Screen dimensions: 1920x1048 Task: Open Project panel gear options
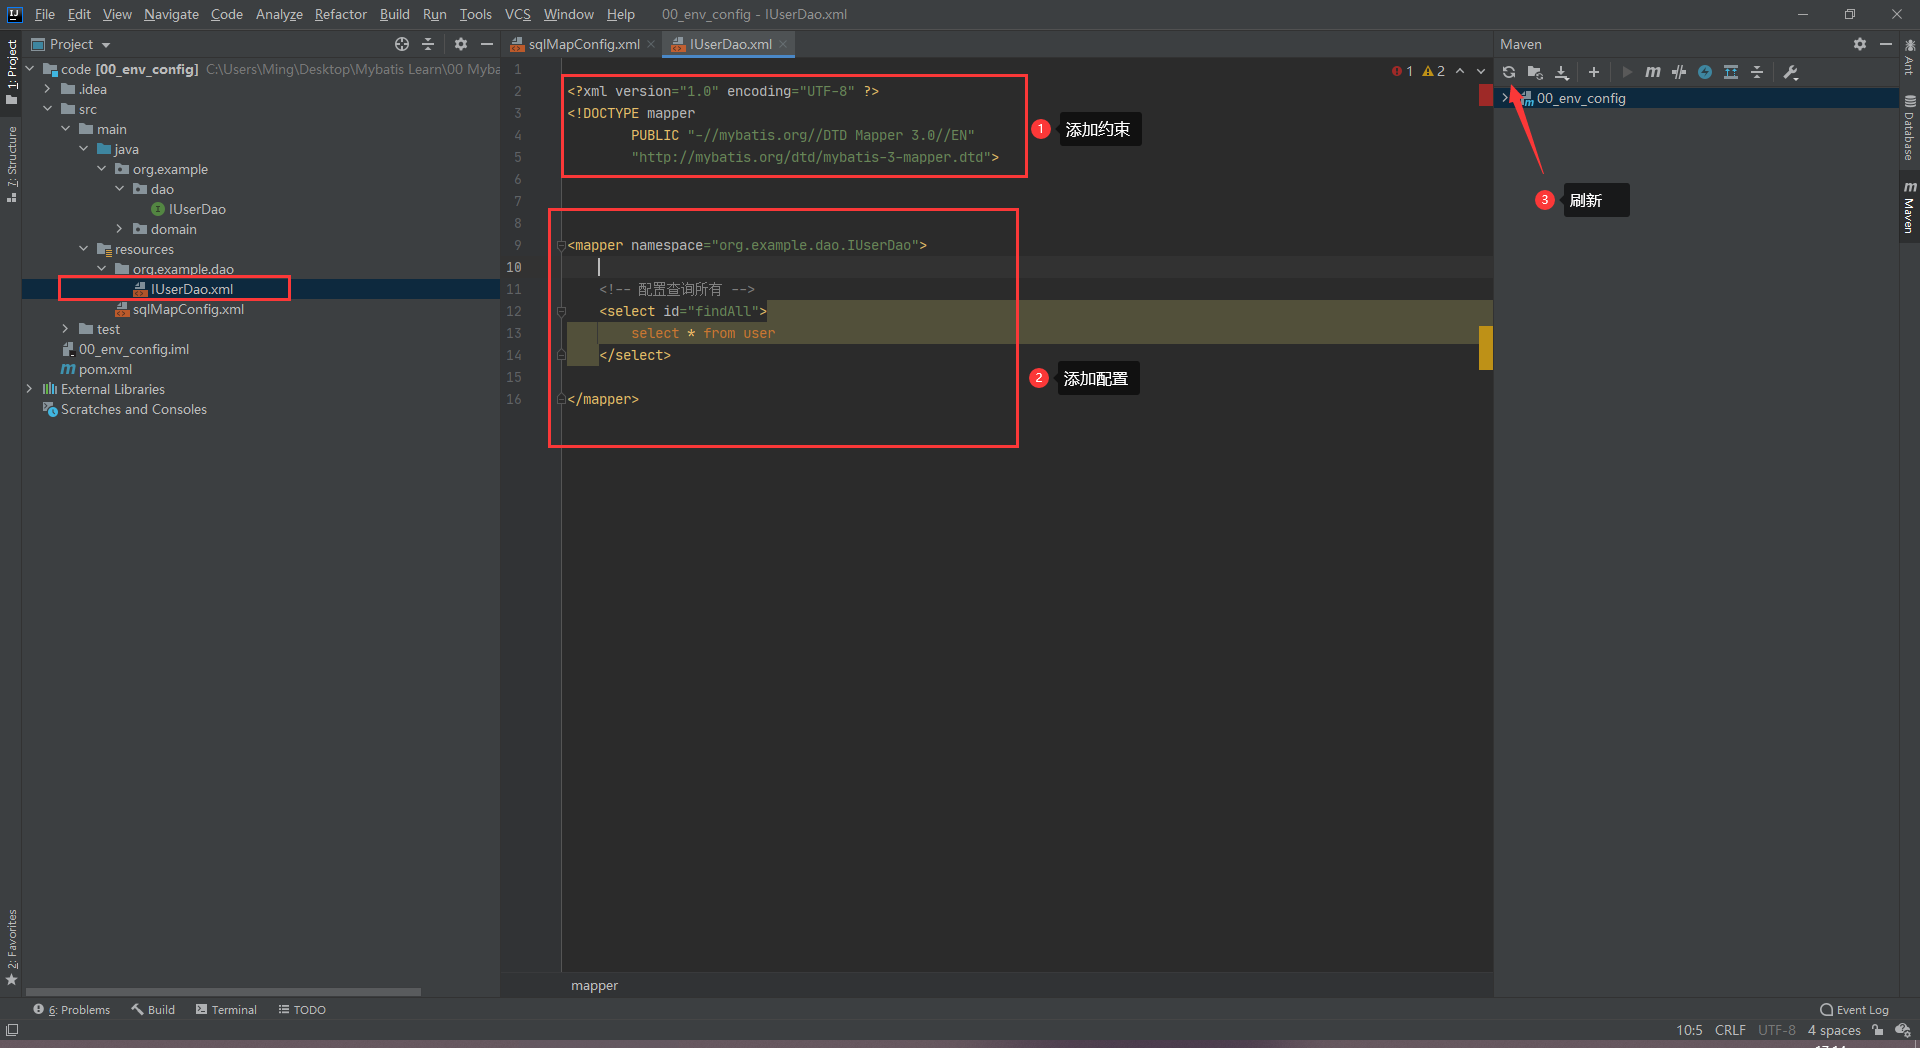[x=461, y=44]
